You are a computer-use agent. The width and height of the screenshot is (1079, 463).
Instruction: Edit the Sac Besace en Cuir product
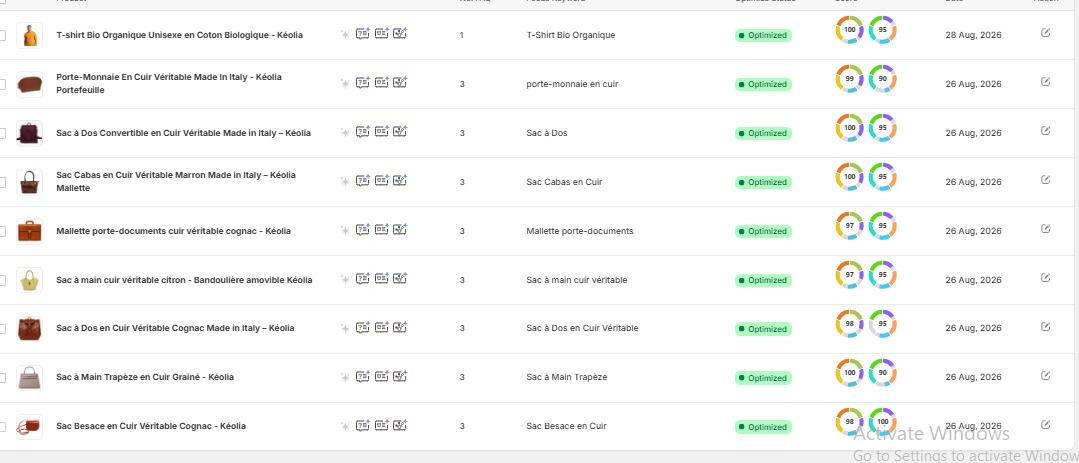coord(1045,424)
